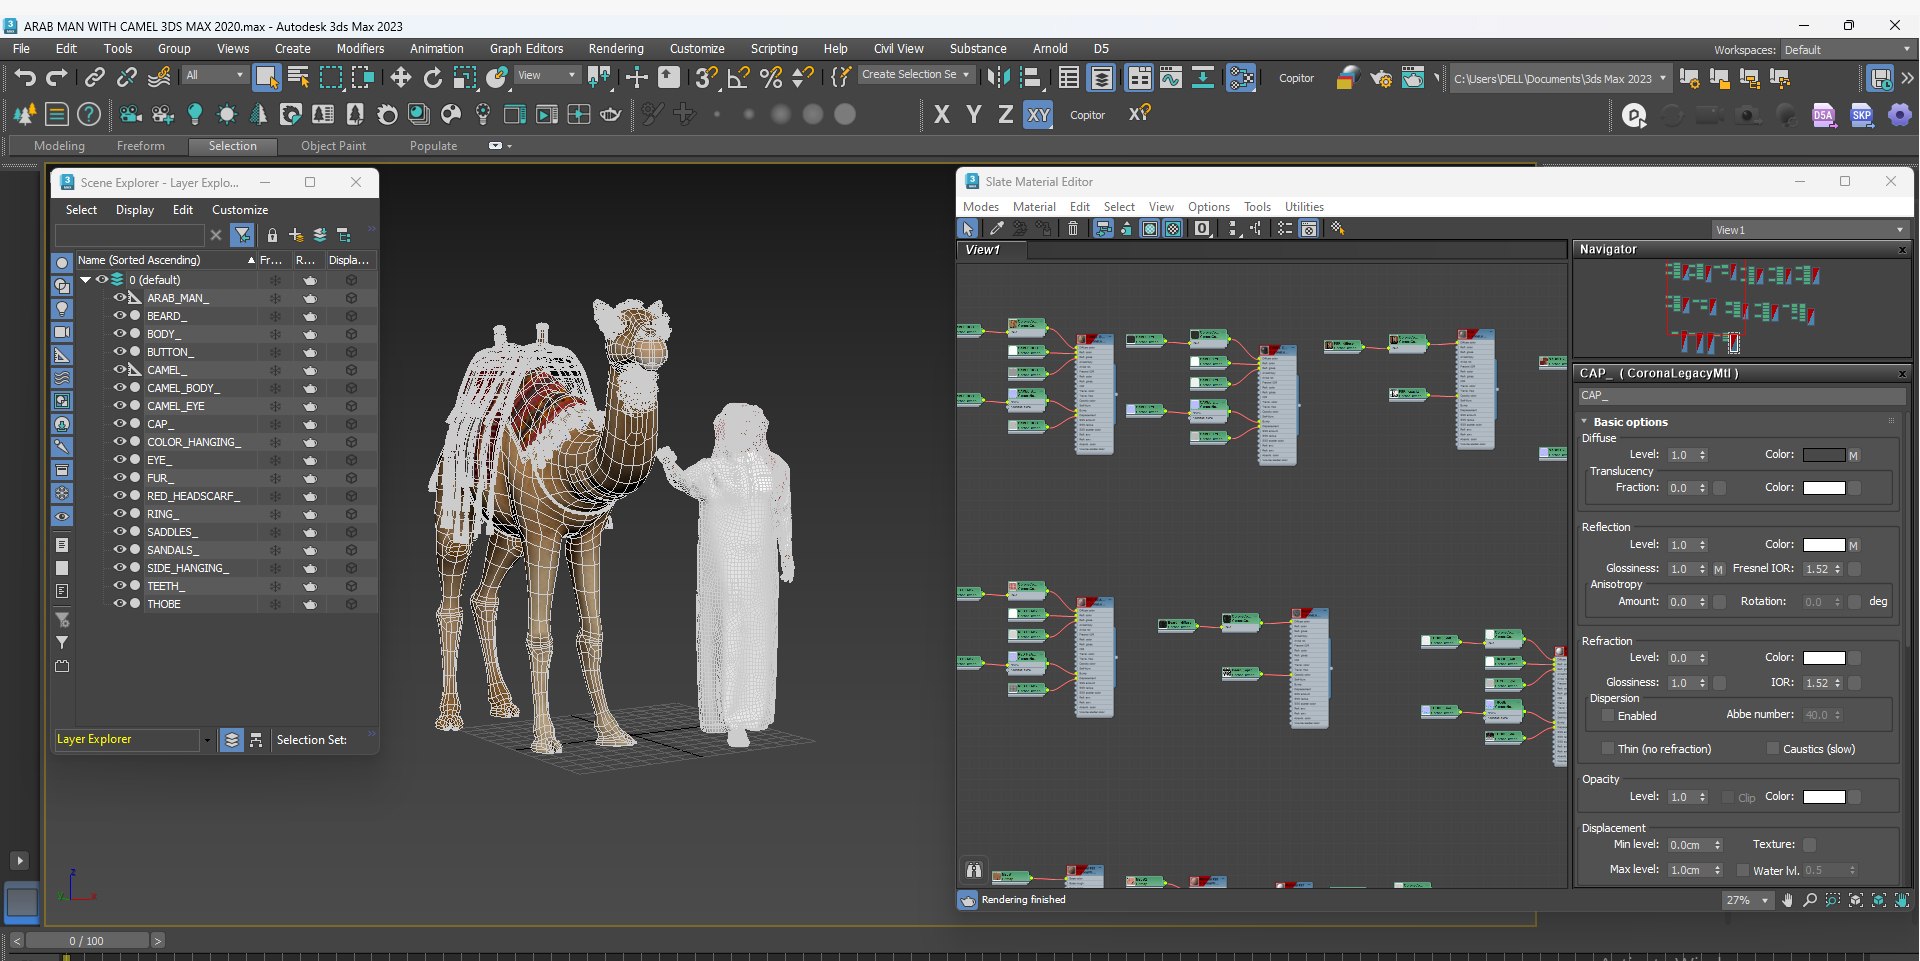Image resolution: width=1920 pixels, height=961 pixels.
Task: Select the Slate editor arrow select tool
Action: point(968,229)
